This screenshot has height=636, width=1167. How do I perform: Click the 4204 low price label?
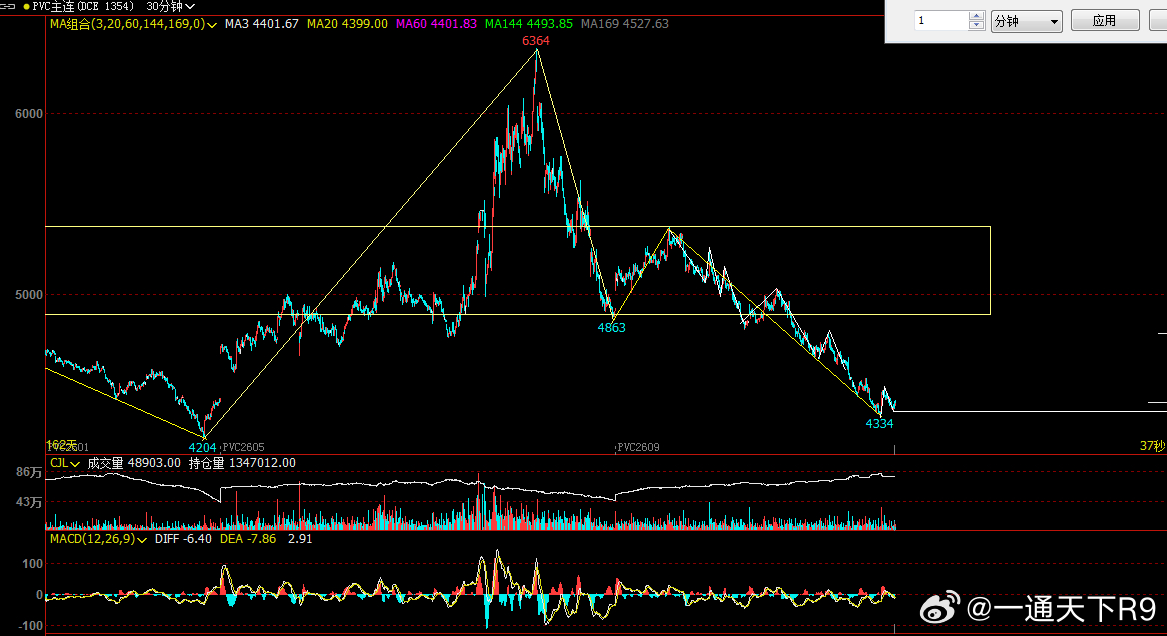[x=202, y=448]
